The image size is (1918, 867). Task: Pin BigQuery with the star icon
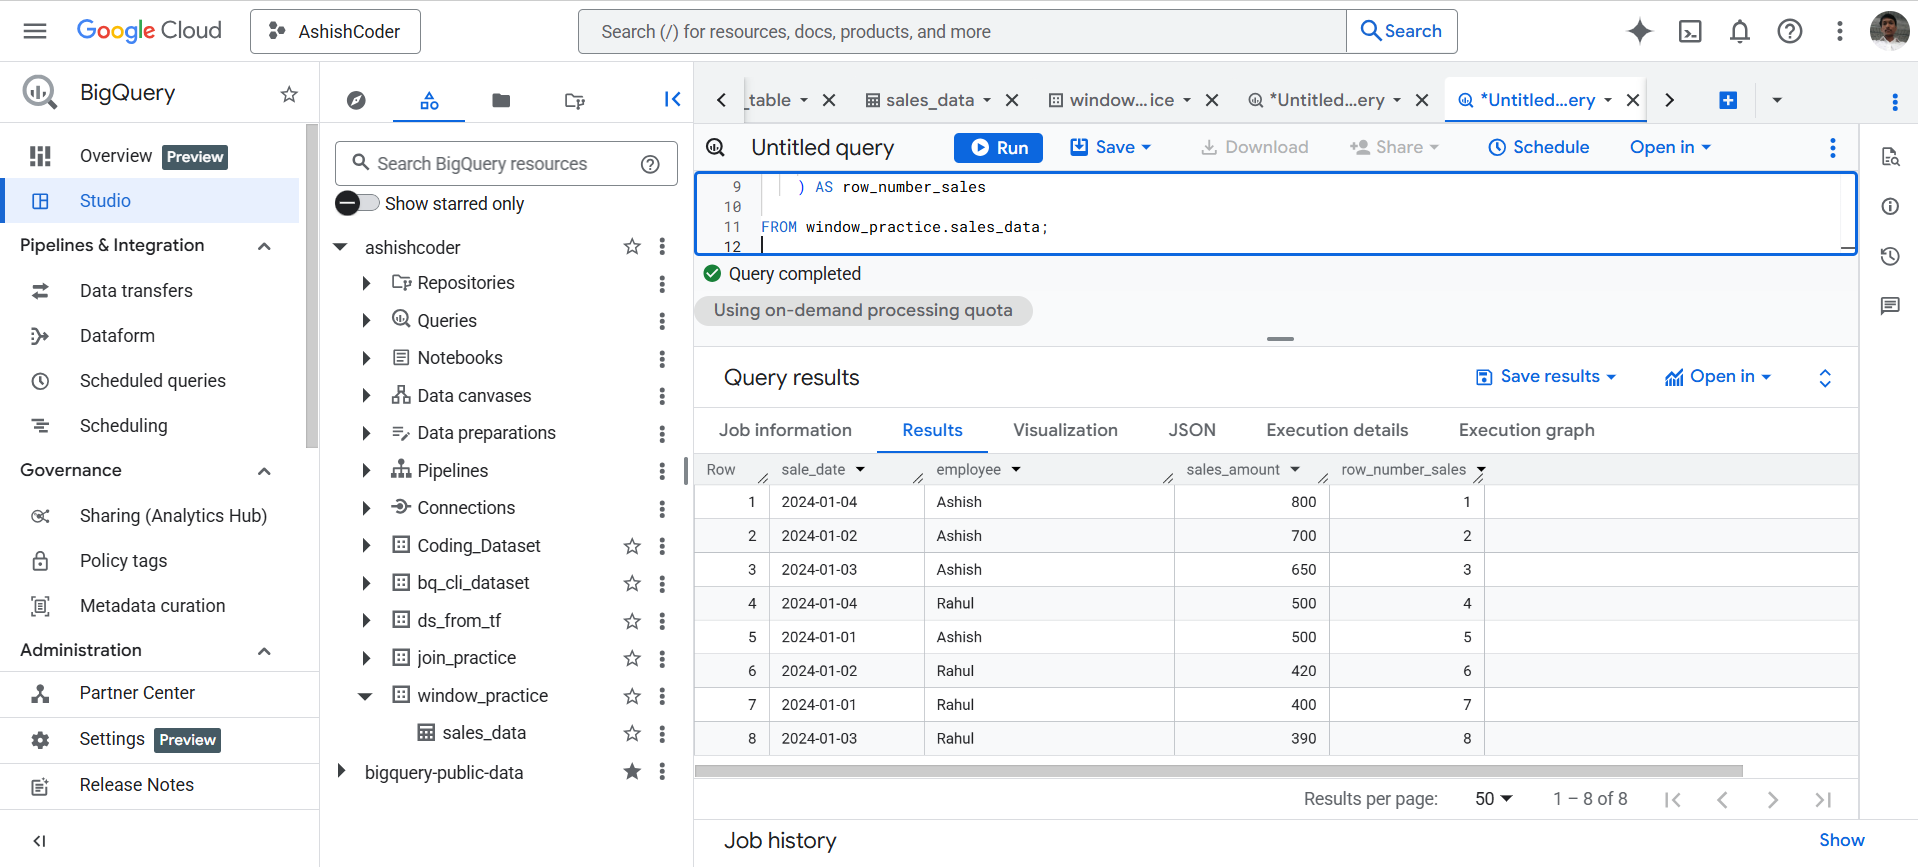point(289,94)
